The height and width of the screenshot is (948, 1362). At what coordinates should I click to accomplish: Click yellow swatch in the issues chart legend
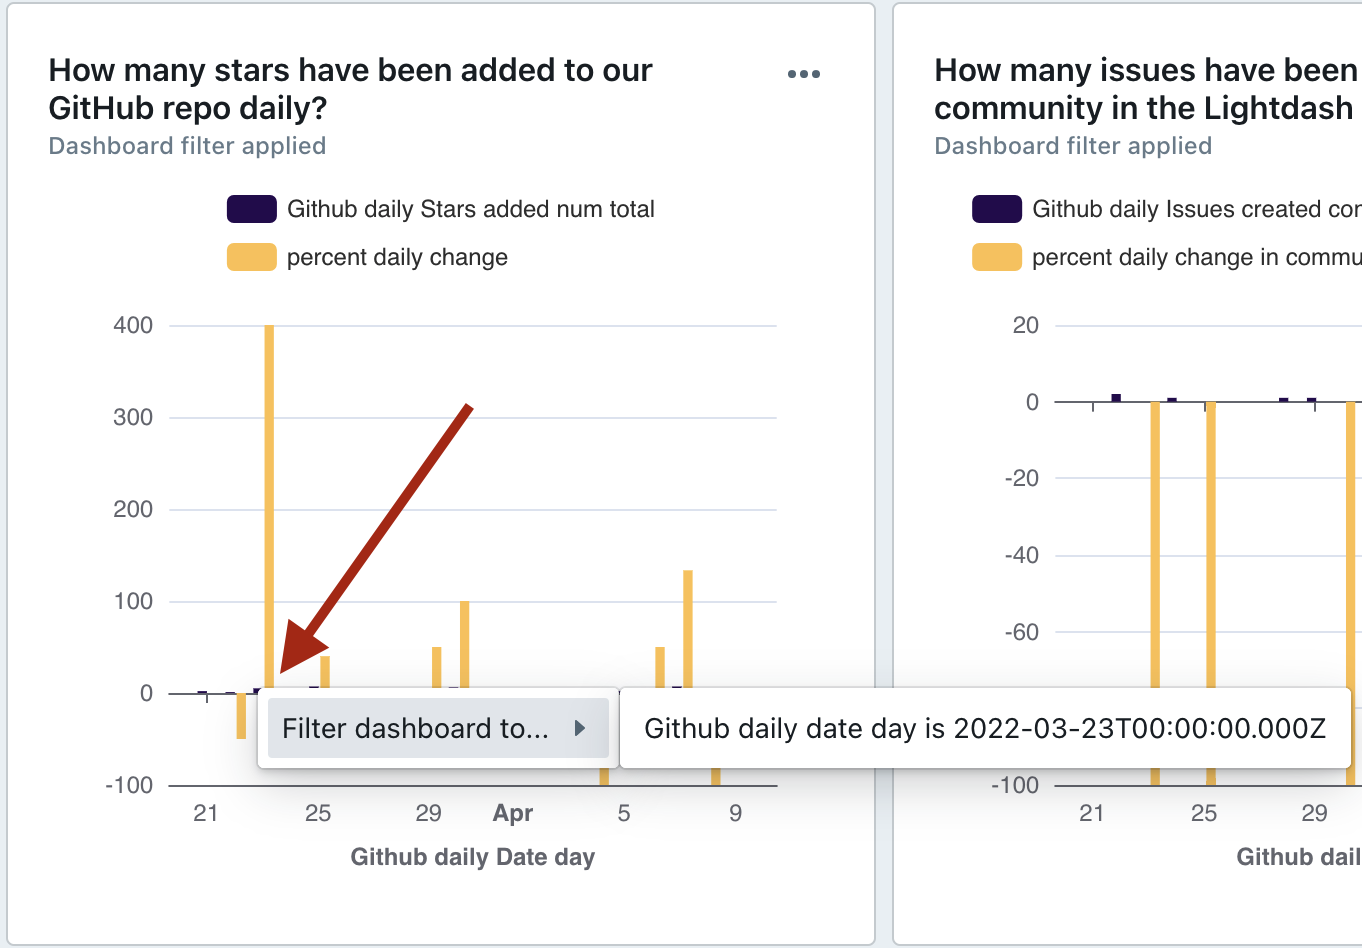(996, 257)
